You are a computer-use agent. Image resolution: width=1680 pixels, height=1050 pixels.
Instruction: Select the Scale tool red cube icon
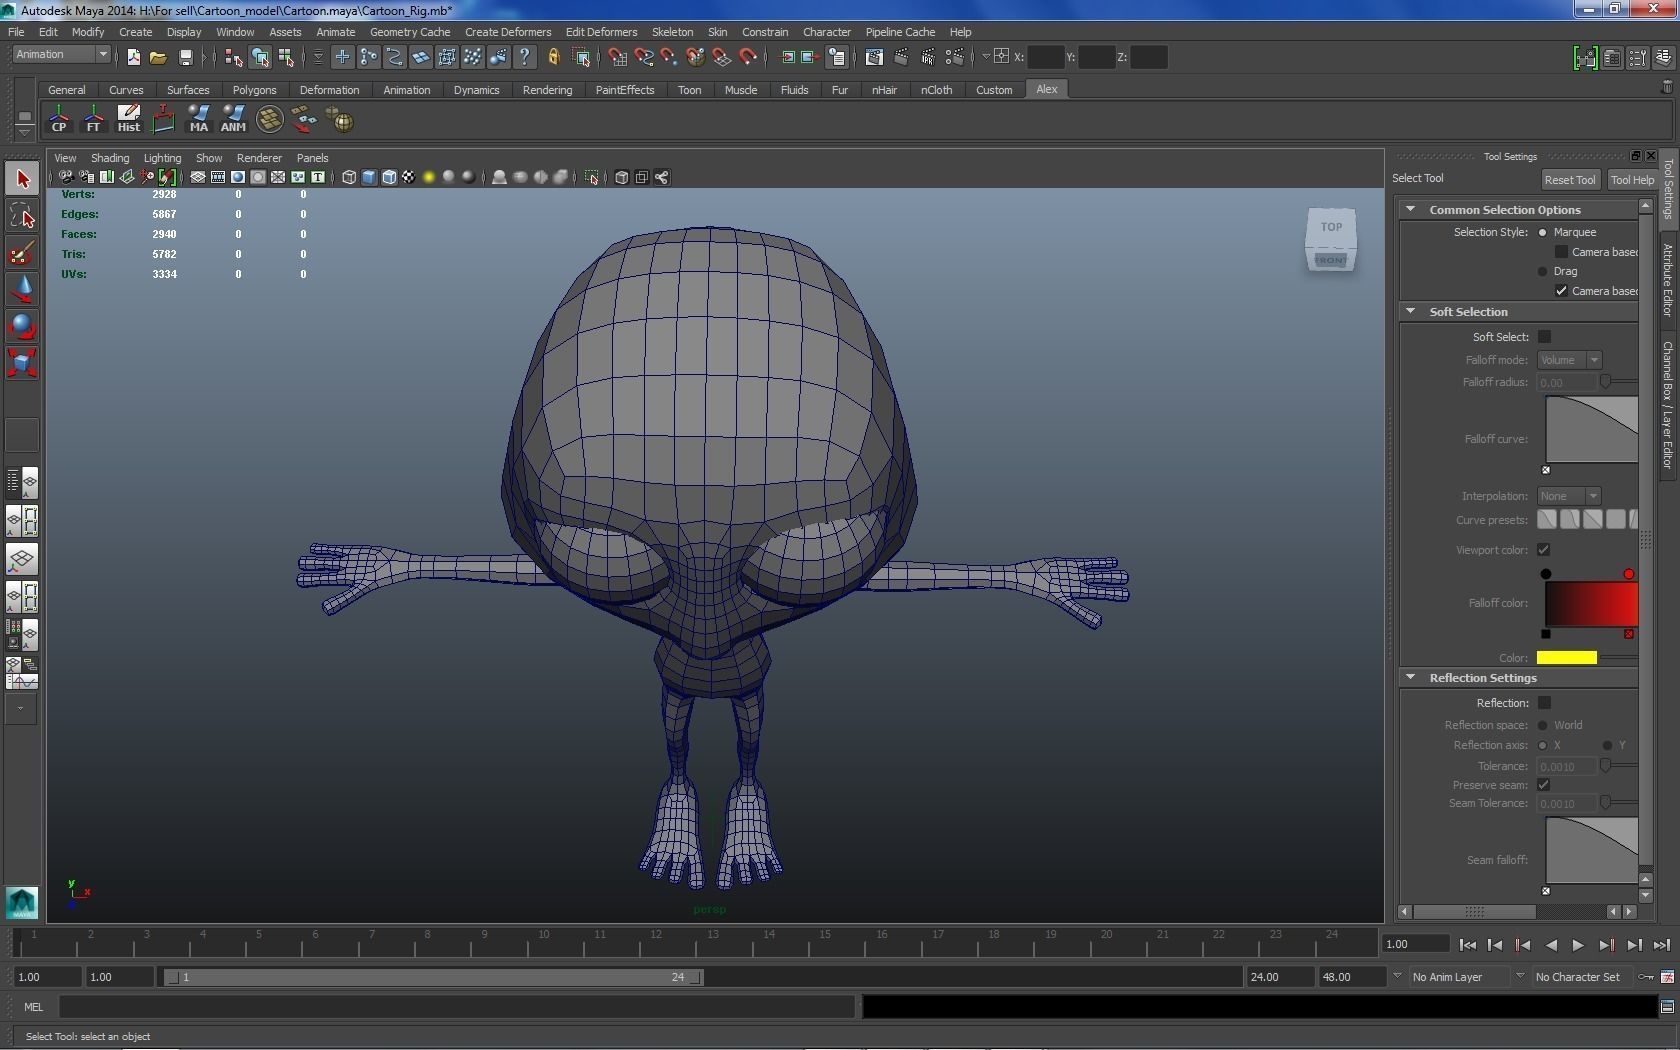click(22, 363)
